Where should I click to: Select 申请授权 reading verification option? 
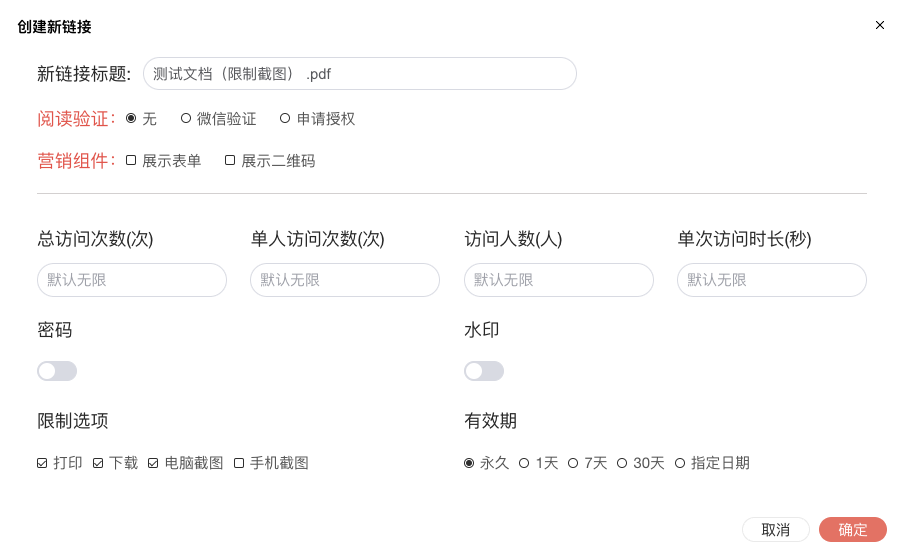pos(285,119)
